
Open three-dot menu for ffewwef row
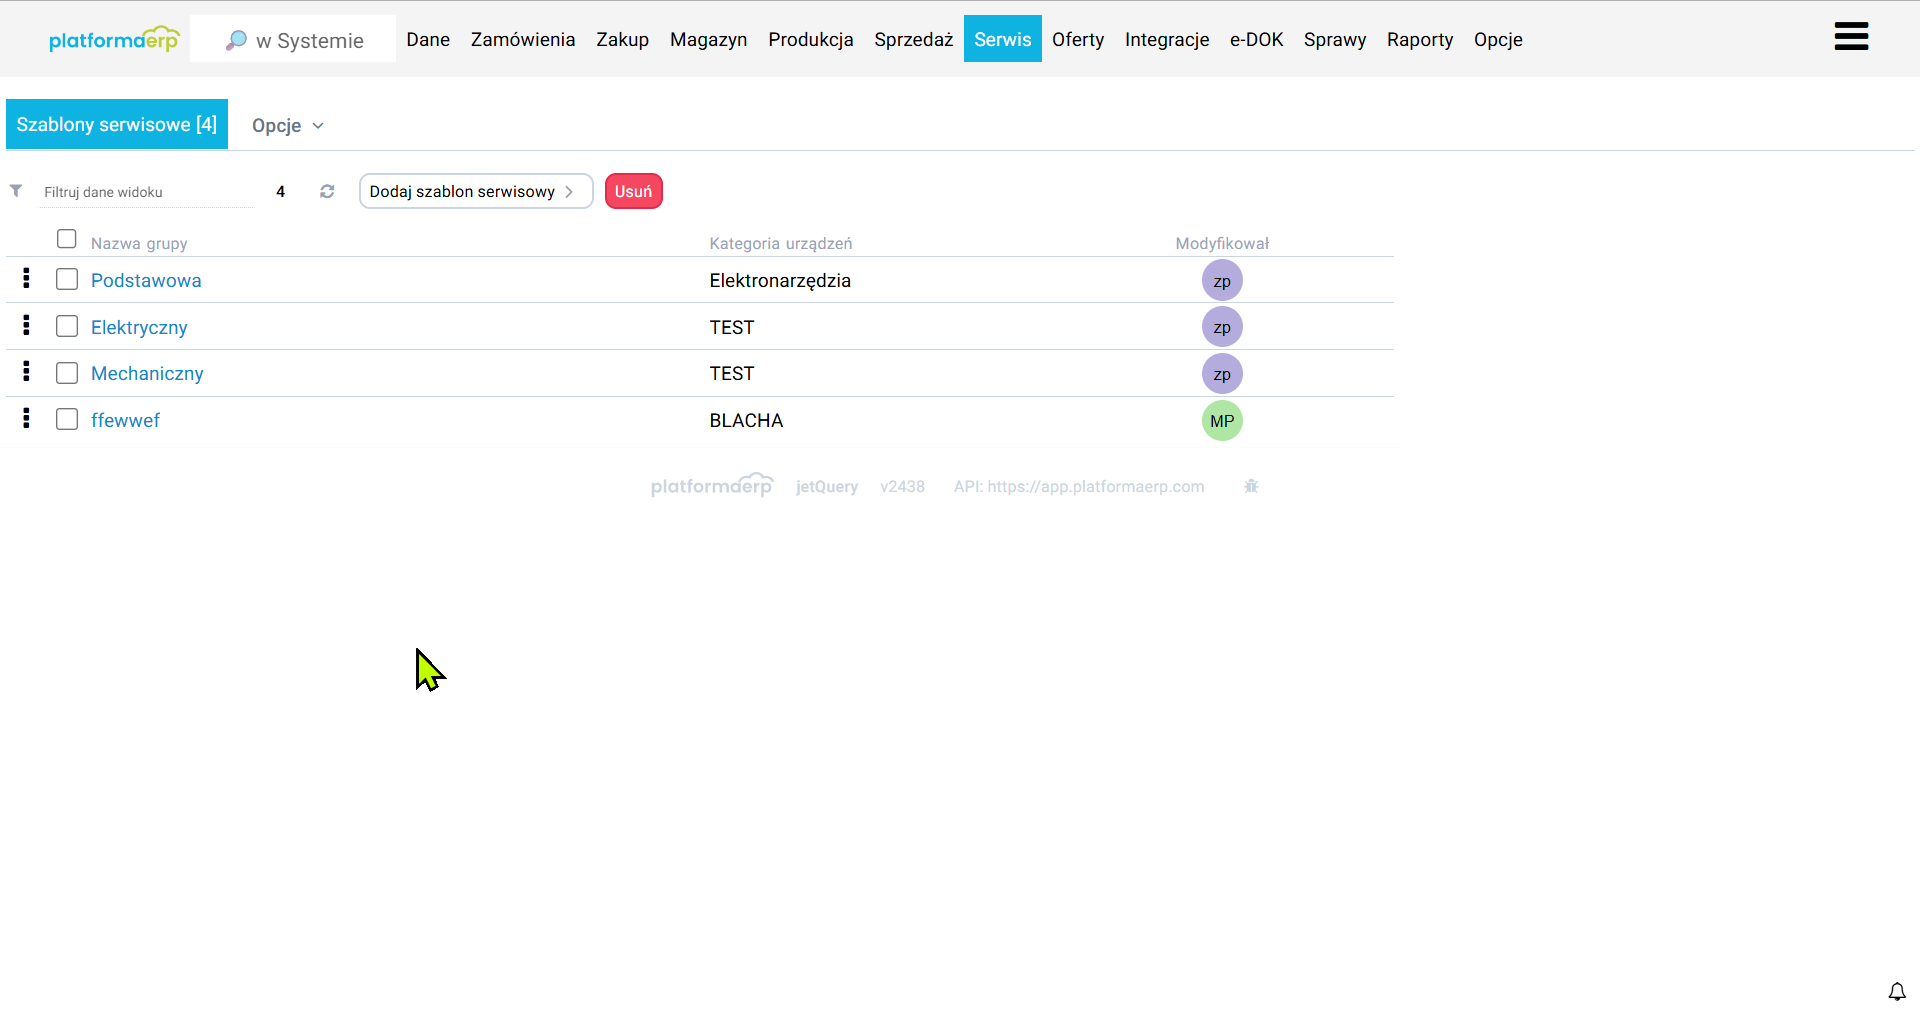pyautogui.click(x=27, y=419)
